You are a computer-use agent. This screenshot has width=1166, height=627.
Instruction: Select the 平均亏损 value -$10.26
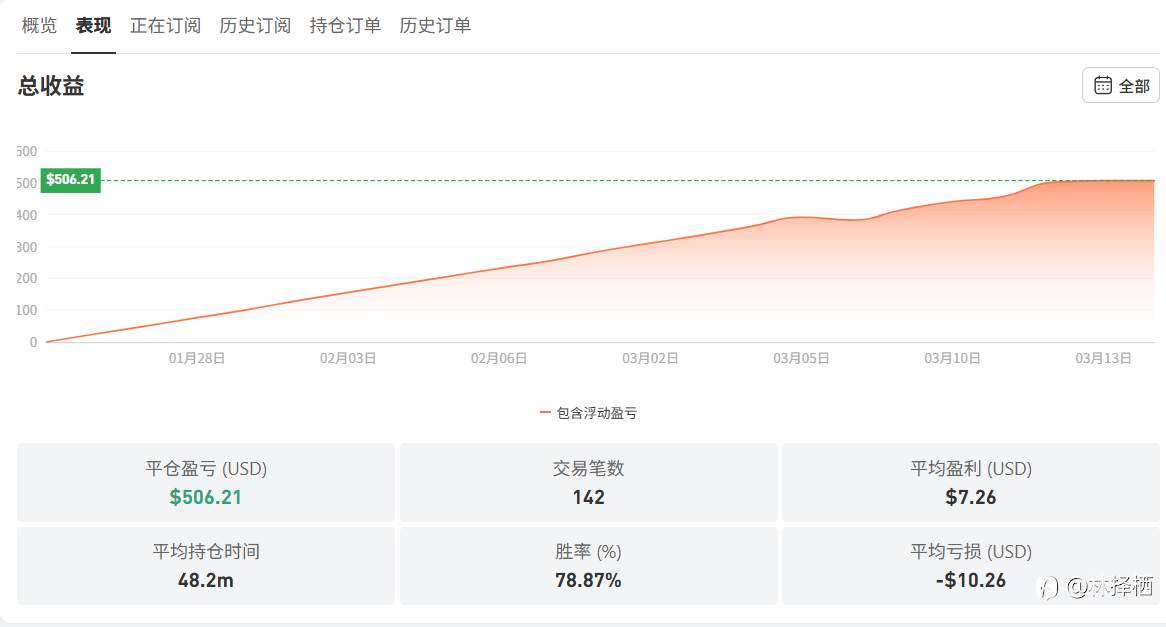tap(970, 580)
